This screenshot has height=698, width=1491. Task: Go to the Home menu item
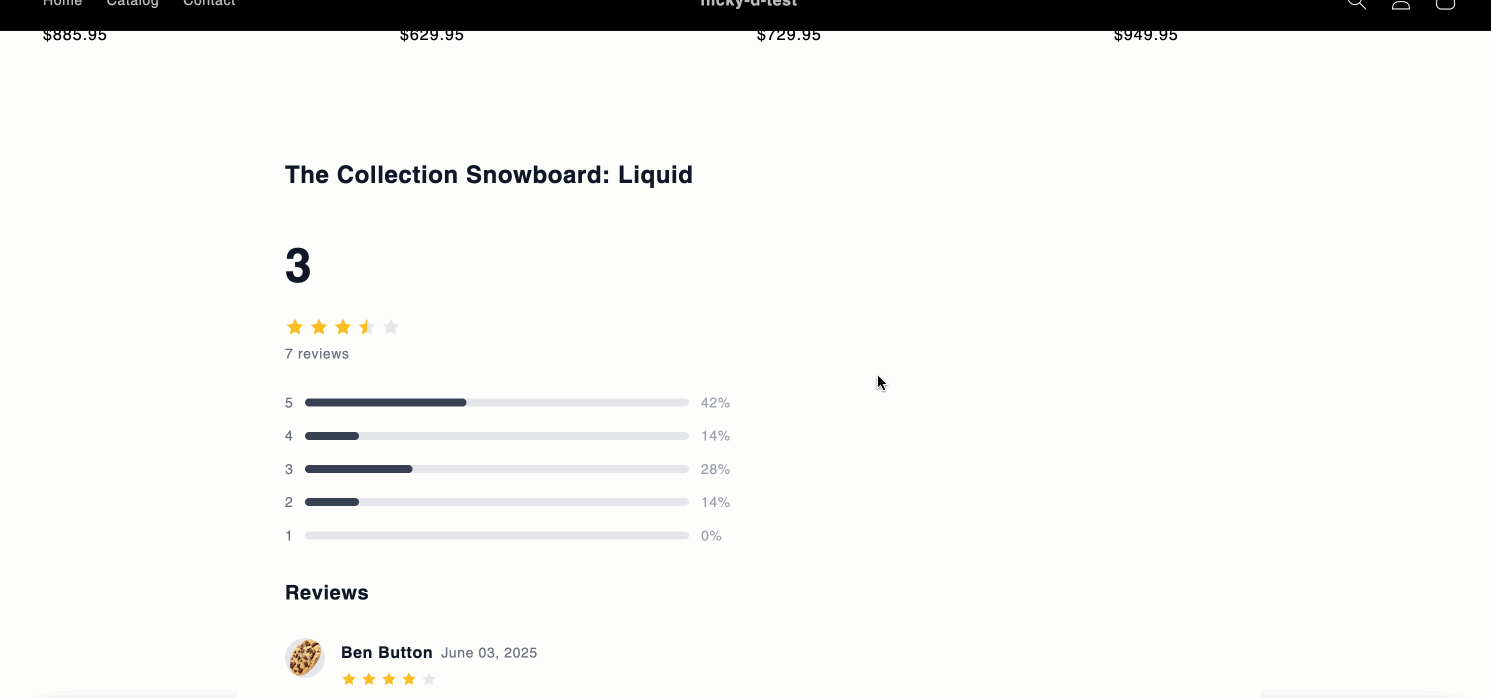coord(62,4)
